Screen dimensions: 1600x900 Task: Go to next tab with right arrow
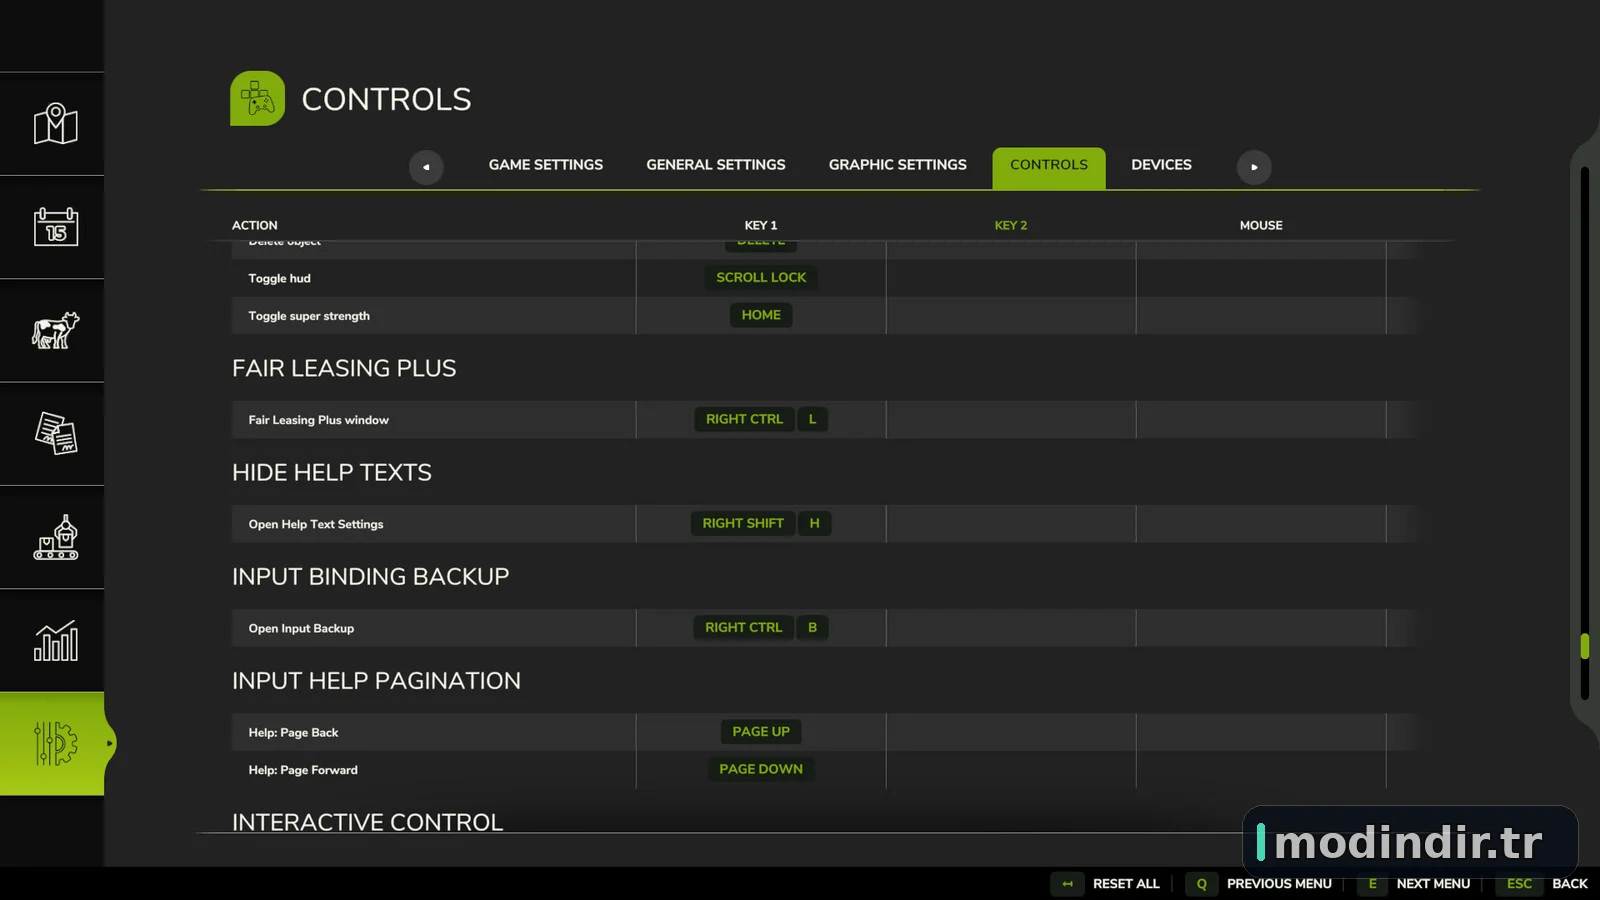pos(1254,167)
